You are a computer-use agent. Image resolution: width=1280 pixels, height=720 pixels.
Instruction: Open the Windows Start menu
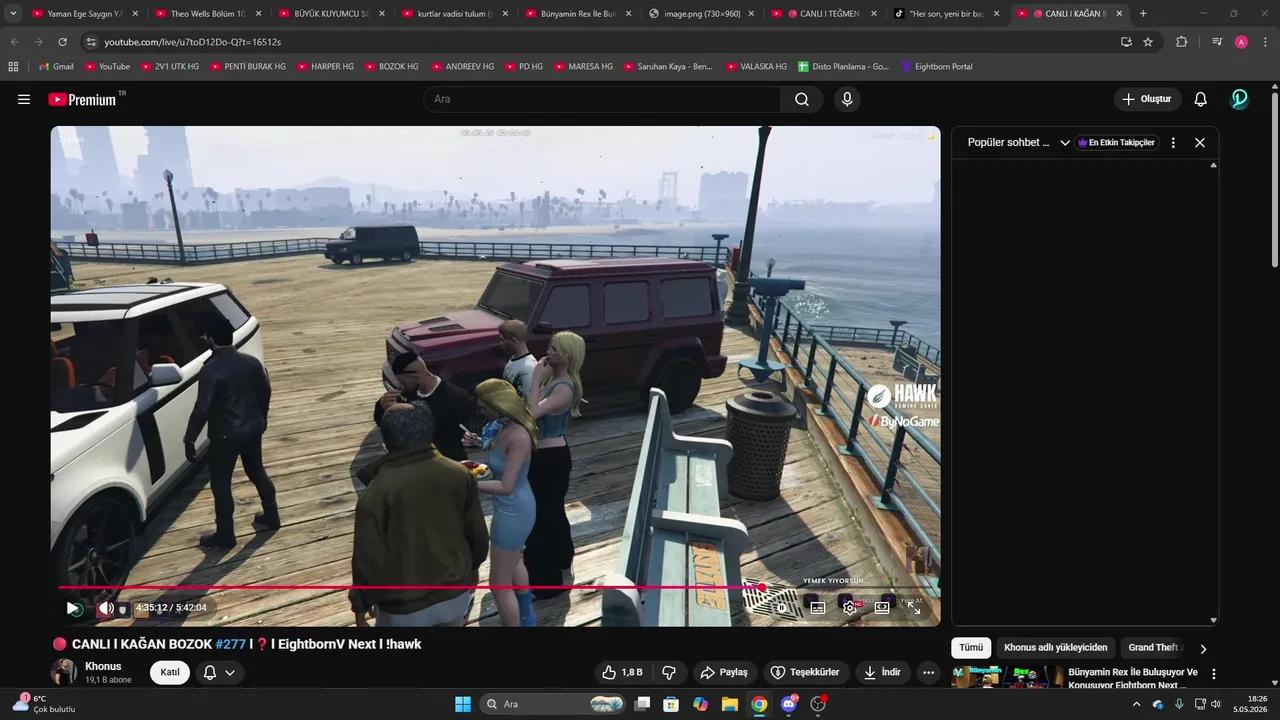pos(463,704)
